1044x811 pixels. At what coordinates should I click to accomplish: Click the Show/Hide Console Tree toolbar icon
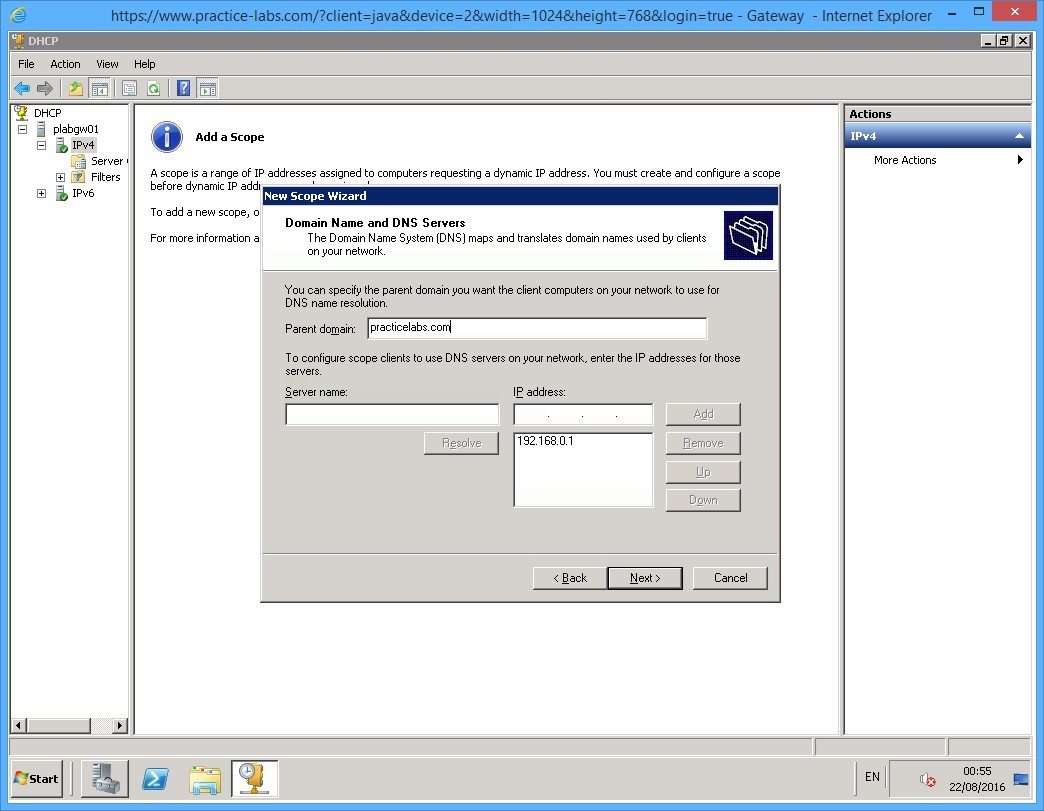(x=100, y=87)
